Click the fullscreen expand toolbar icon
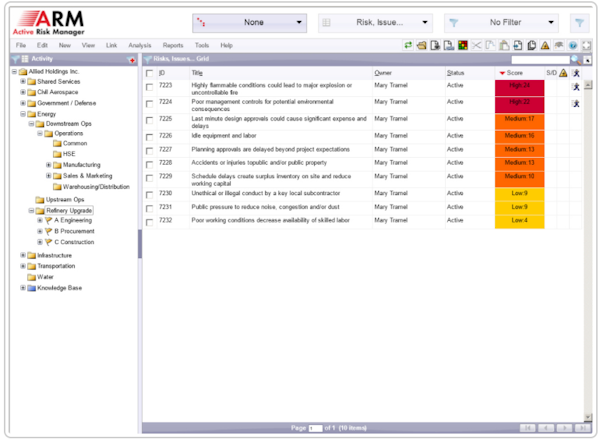600x443 pixels. [586, 46]
